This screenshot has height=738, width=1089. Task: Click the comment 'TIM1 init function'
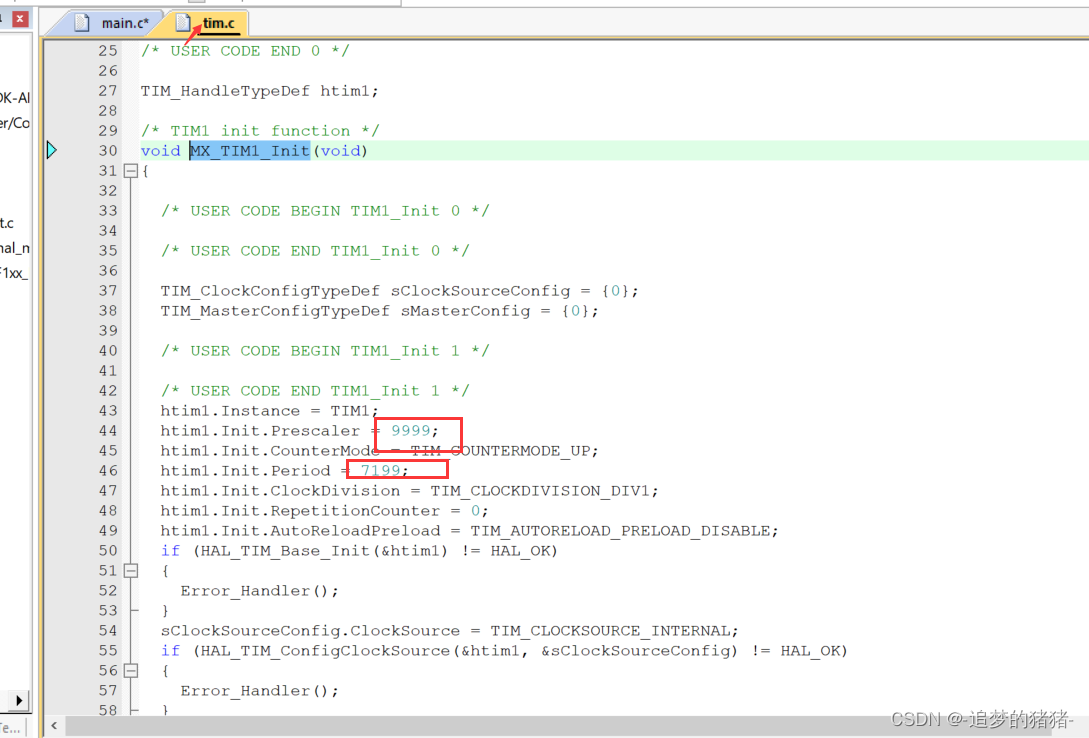point(260,131)
